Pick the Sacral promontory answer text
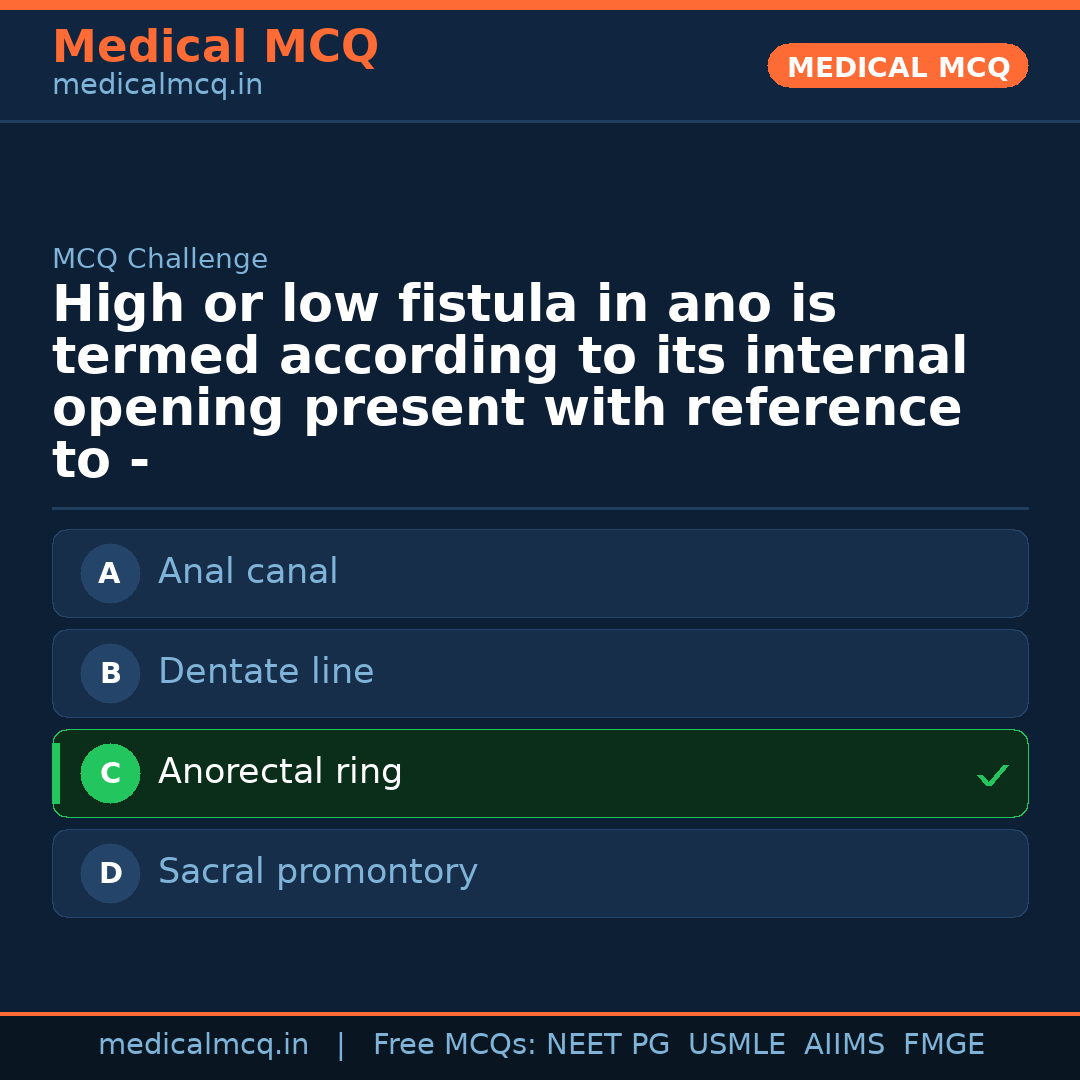Image resolution: width=1080 pixels, height=1080 pixels. 318,872
